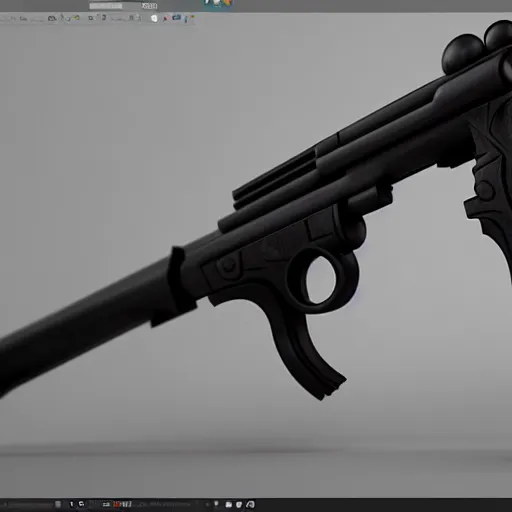512x512 pixels.
Task: Click the white folder-like icon in bottom bar
Action: (229, 505)
